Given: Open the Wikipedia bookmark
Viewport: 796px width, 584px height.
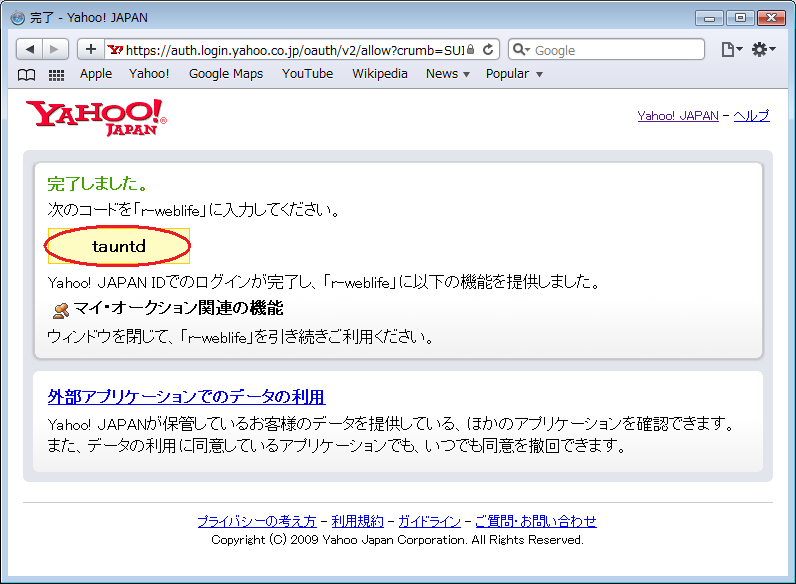Looking at the screenshot, I should pyautogui.click(x=380, y=74).
